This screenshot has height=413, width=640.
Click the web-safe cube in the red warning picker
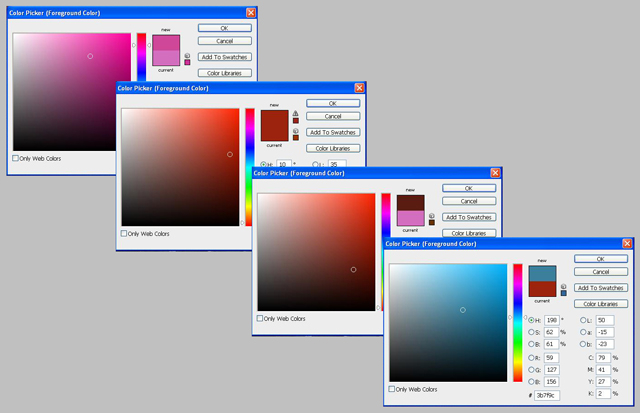296,131
